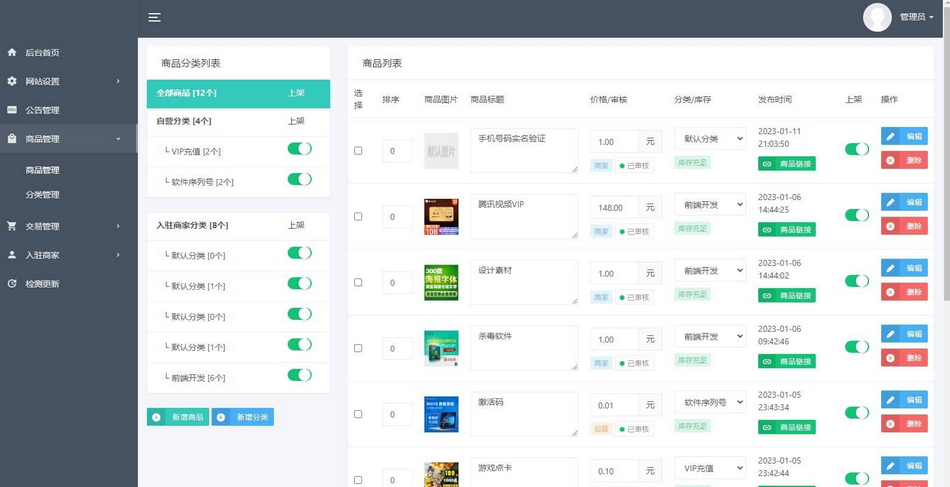Screen dimensions: 950x487
Task: Click pencil icon in 设计素材 row
Action: [890, 268]
